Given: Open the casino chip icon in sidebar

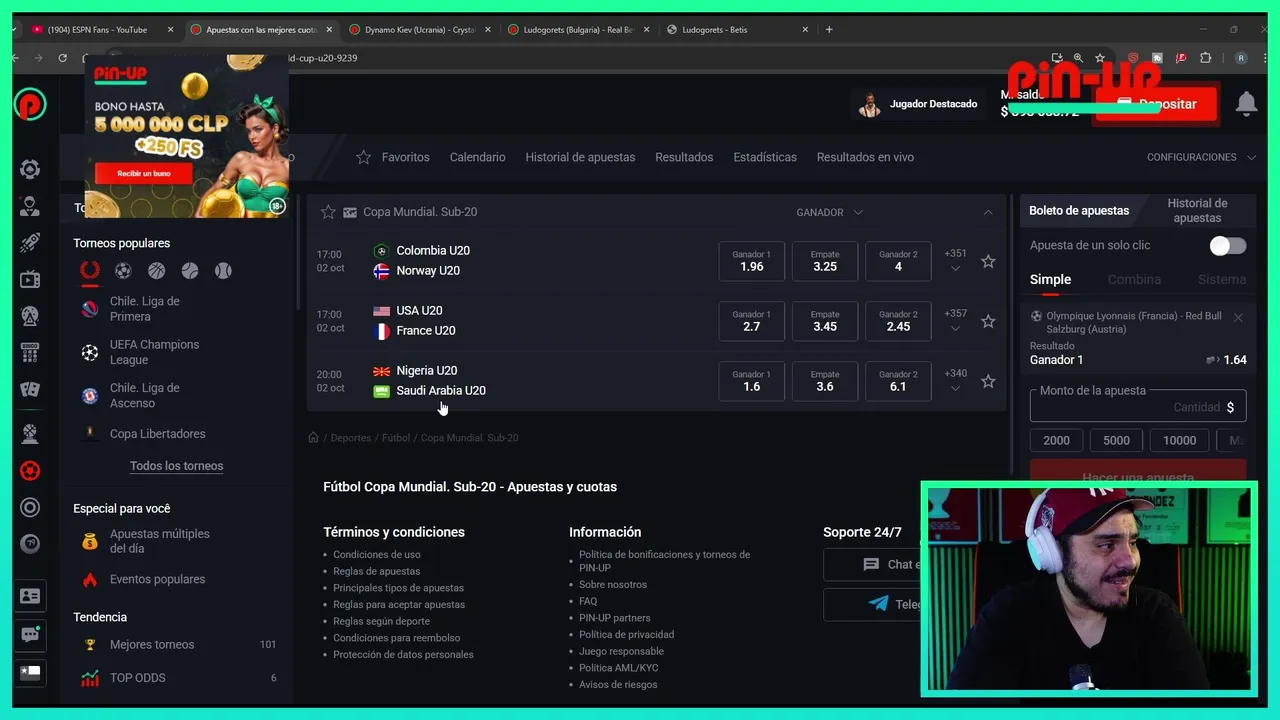Looking at the screenshot, I should [30, 169].
